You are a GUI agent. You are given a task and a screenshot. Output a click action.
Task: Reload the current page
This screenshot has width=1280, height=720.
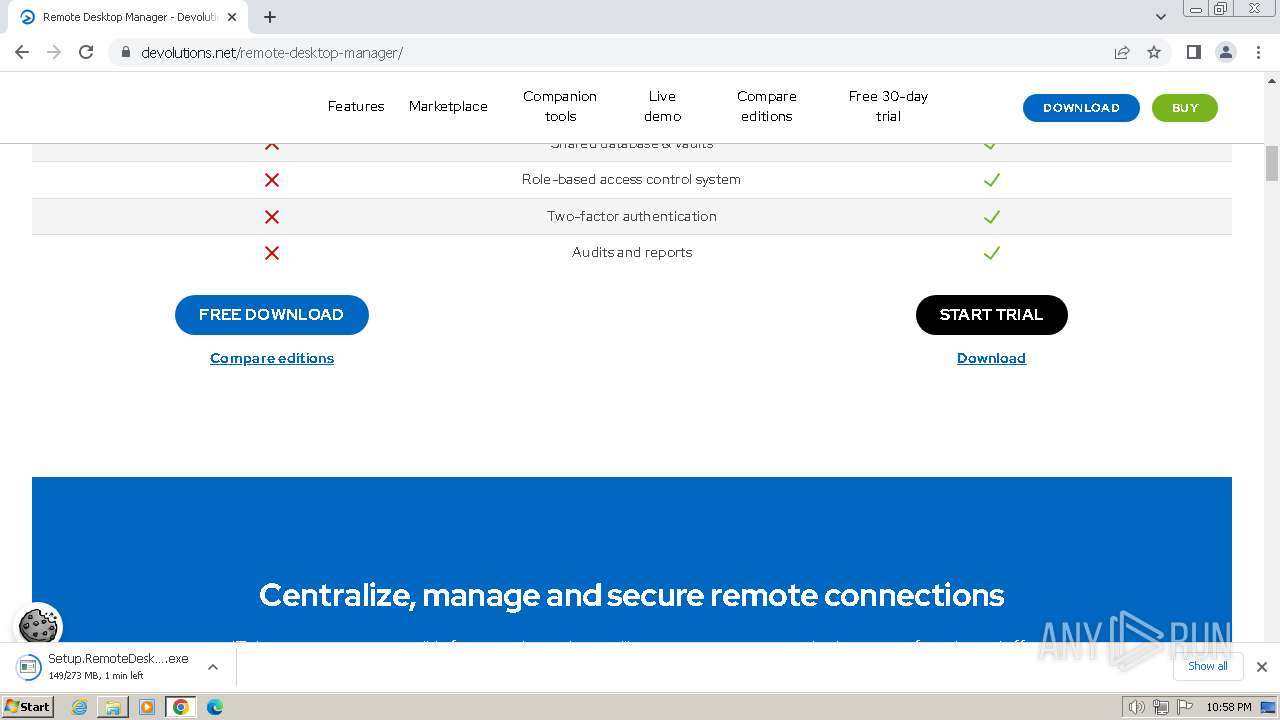click(x=86, y=52)
